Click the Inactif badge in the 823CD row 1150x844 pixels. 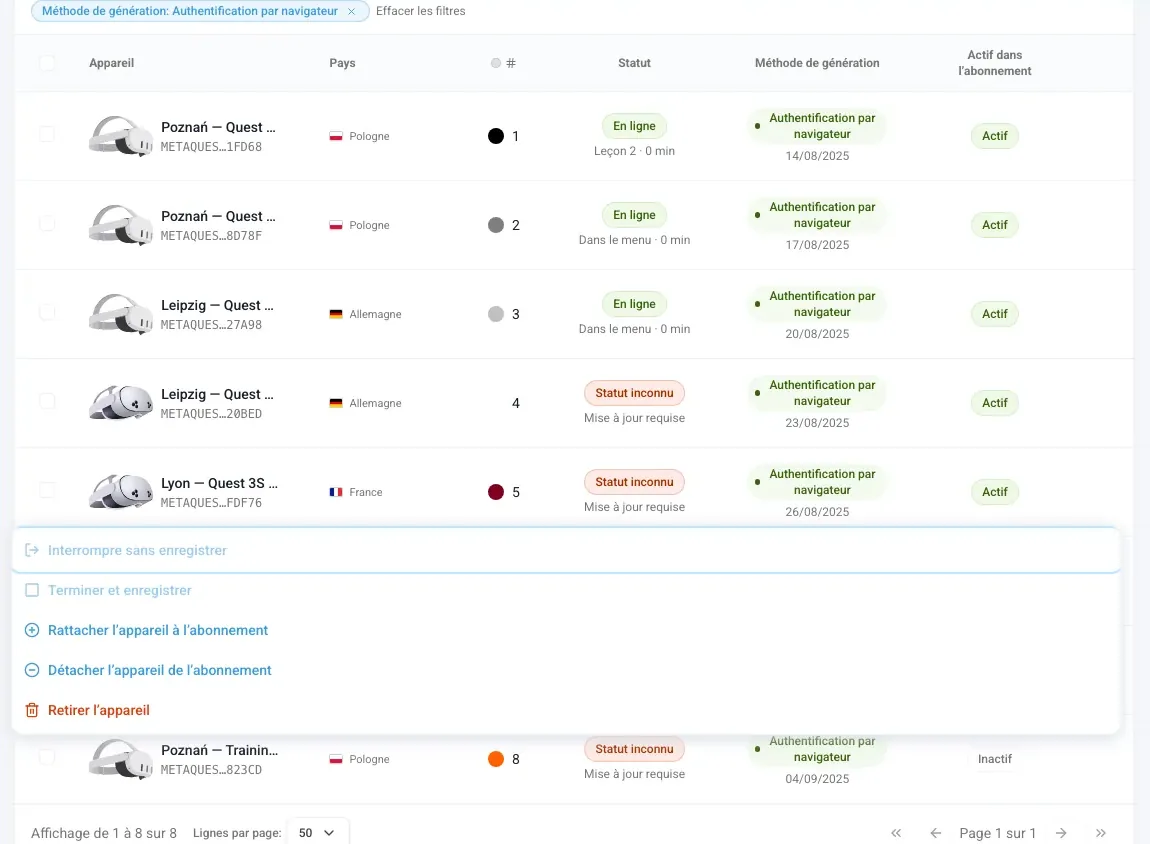click(995, 759)
